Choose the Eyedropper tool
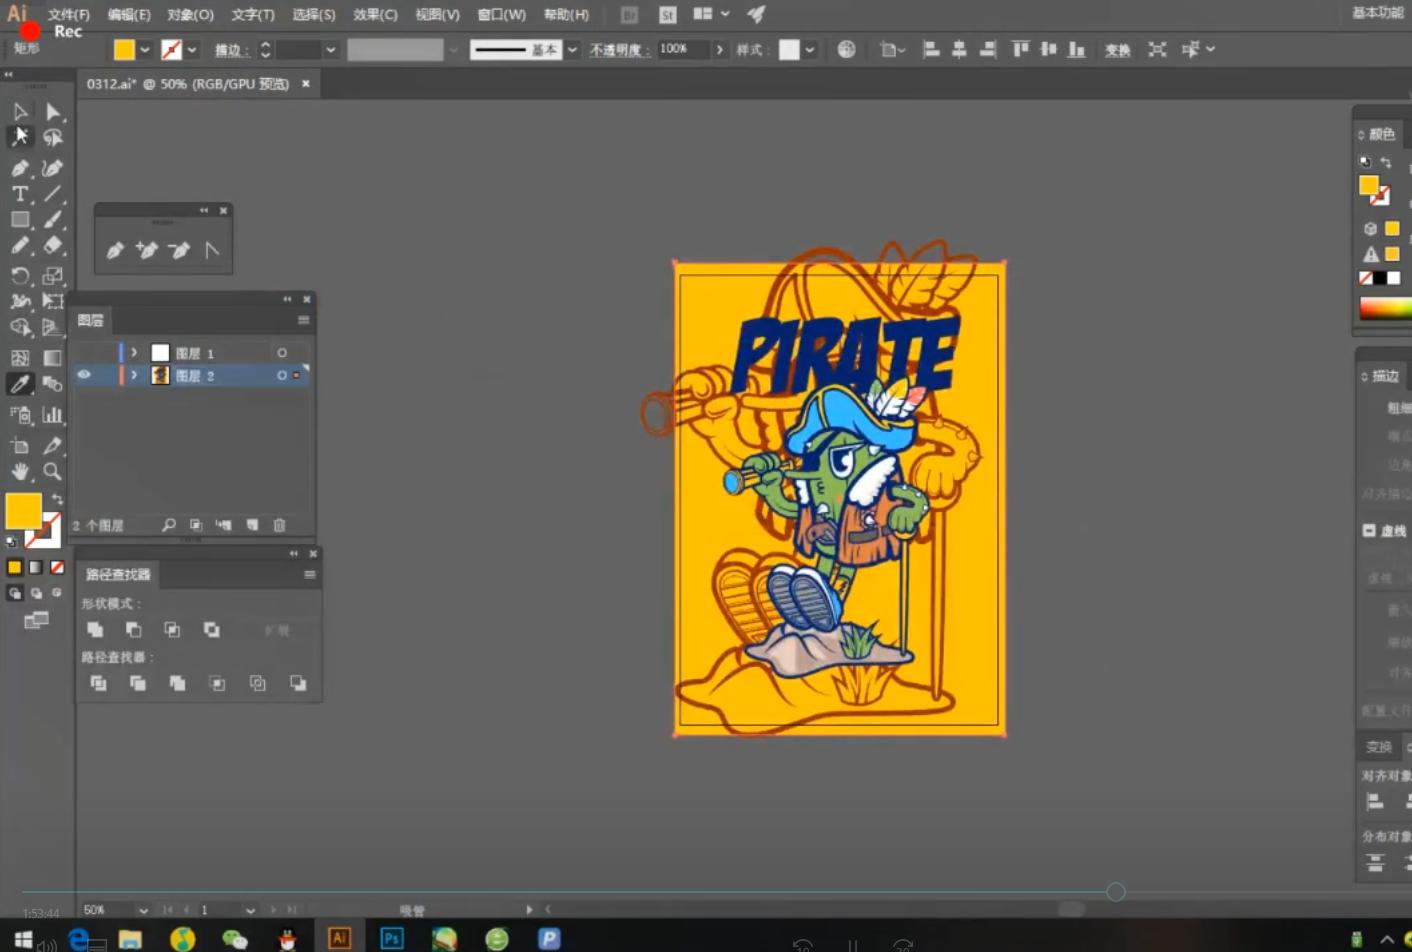 point(20,384)
